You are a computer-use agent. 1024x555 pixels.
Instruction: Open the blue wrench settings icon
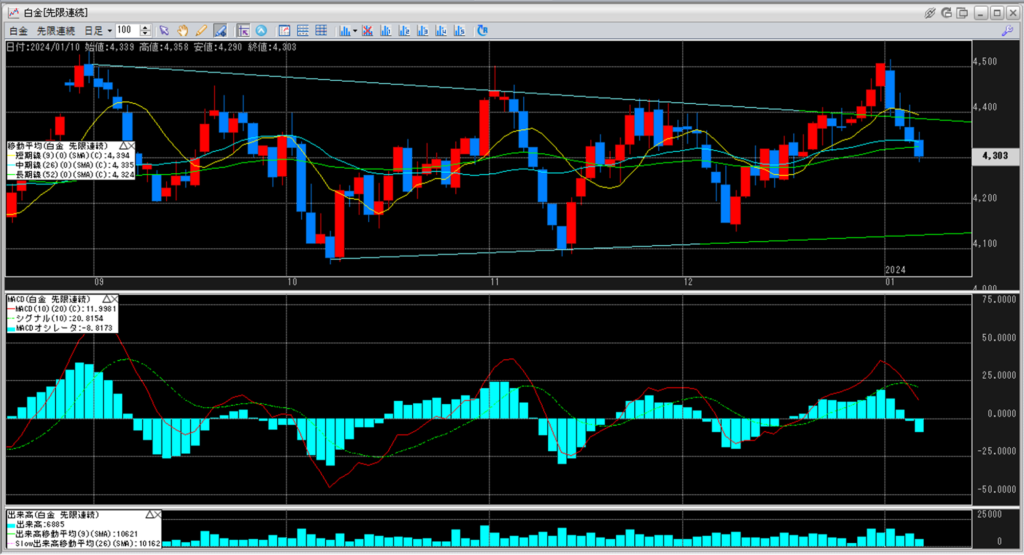(x=1008, y=31)
